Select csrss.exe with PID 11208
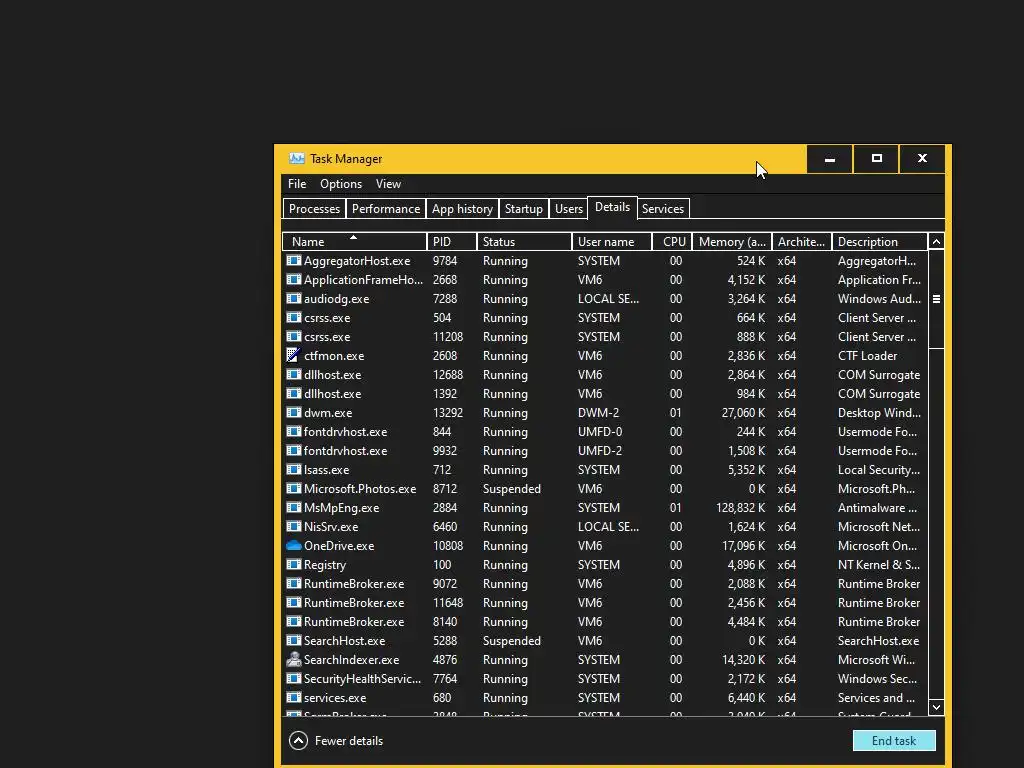 pyautogui.click(x=605, y=336)
